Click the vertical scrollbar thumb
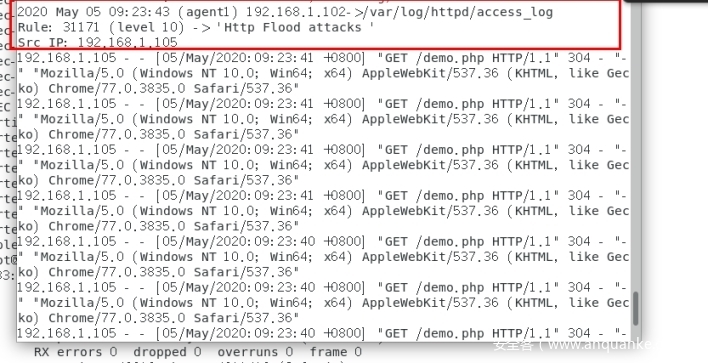The width and height of the screenshot is (709, 363). tap(636, 308)
